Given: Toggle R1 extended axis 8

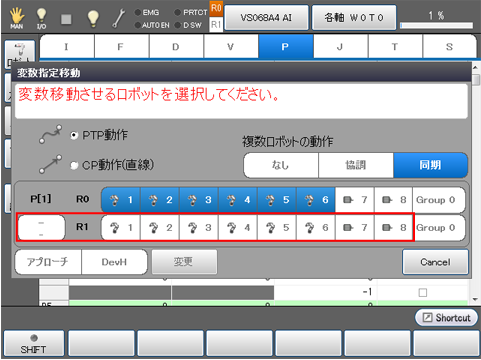Looking at the screenshot, I should (x=394, y=228).
